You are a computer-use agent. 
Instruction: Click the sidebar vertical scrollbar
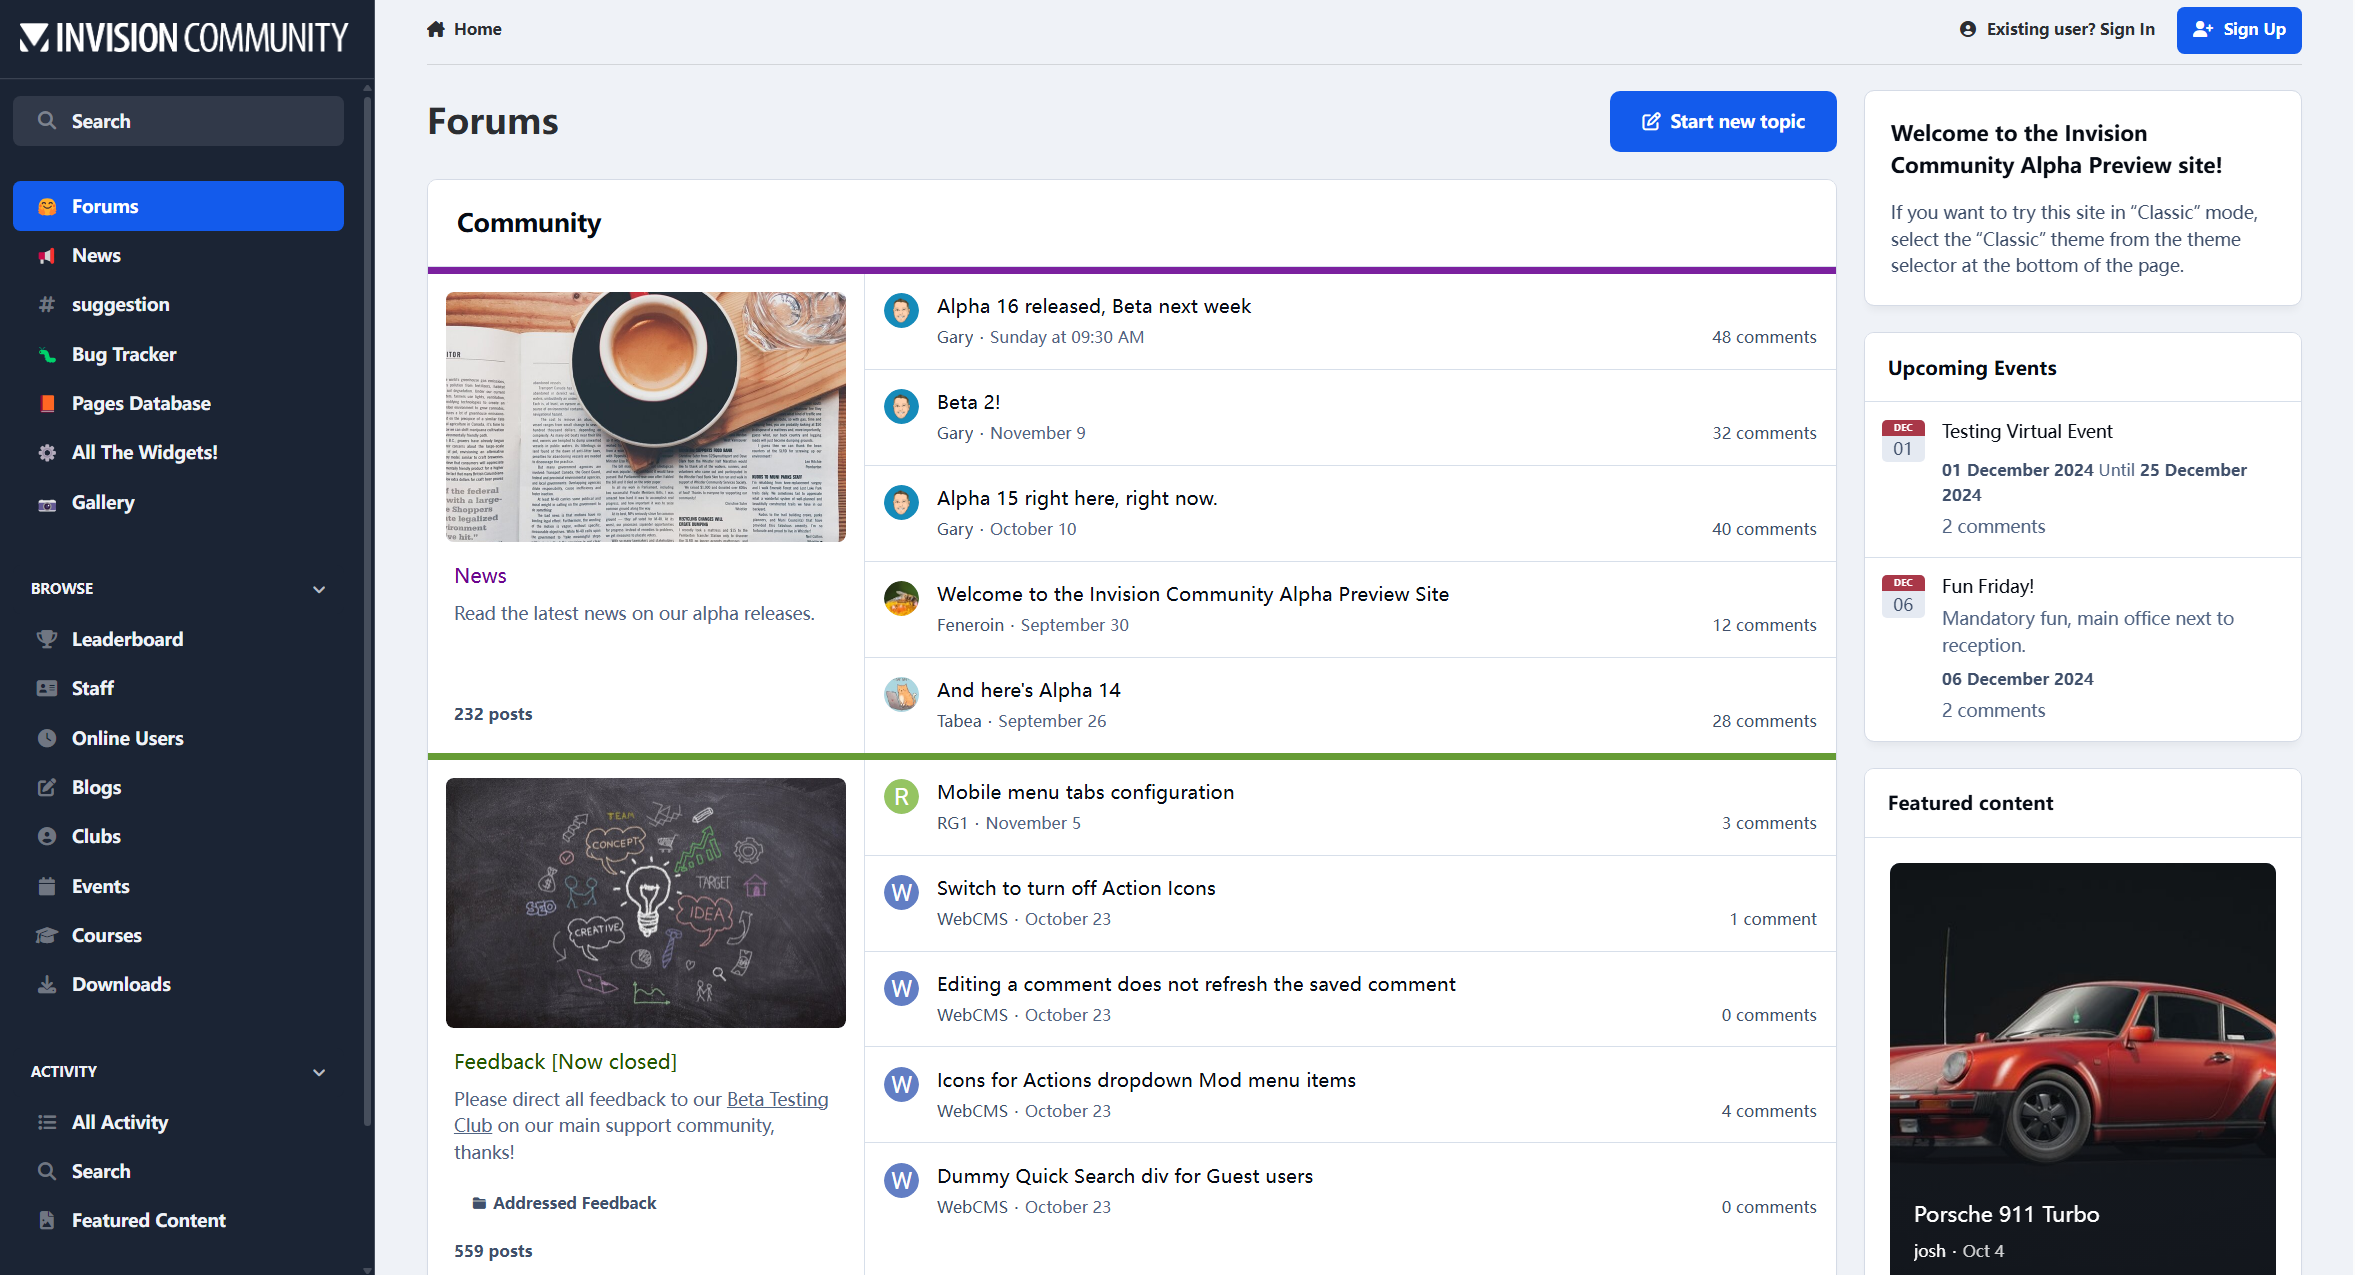point(367,600)
